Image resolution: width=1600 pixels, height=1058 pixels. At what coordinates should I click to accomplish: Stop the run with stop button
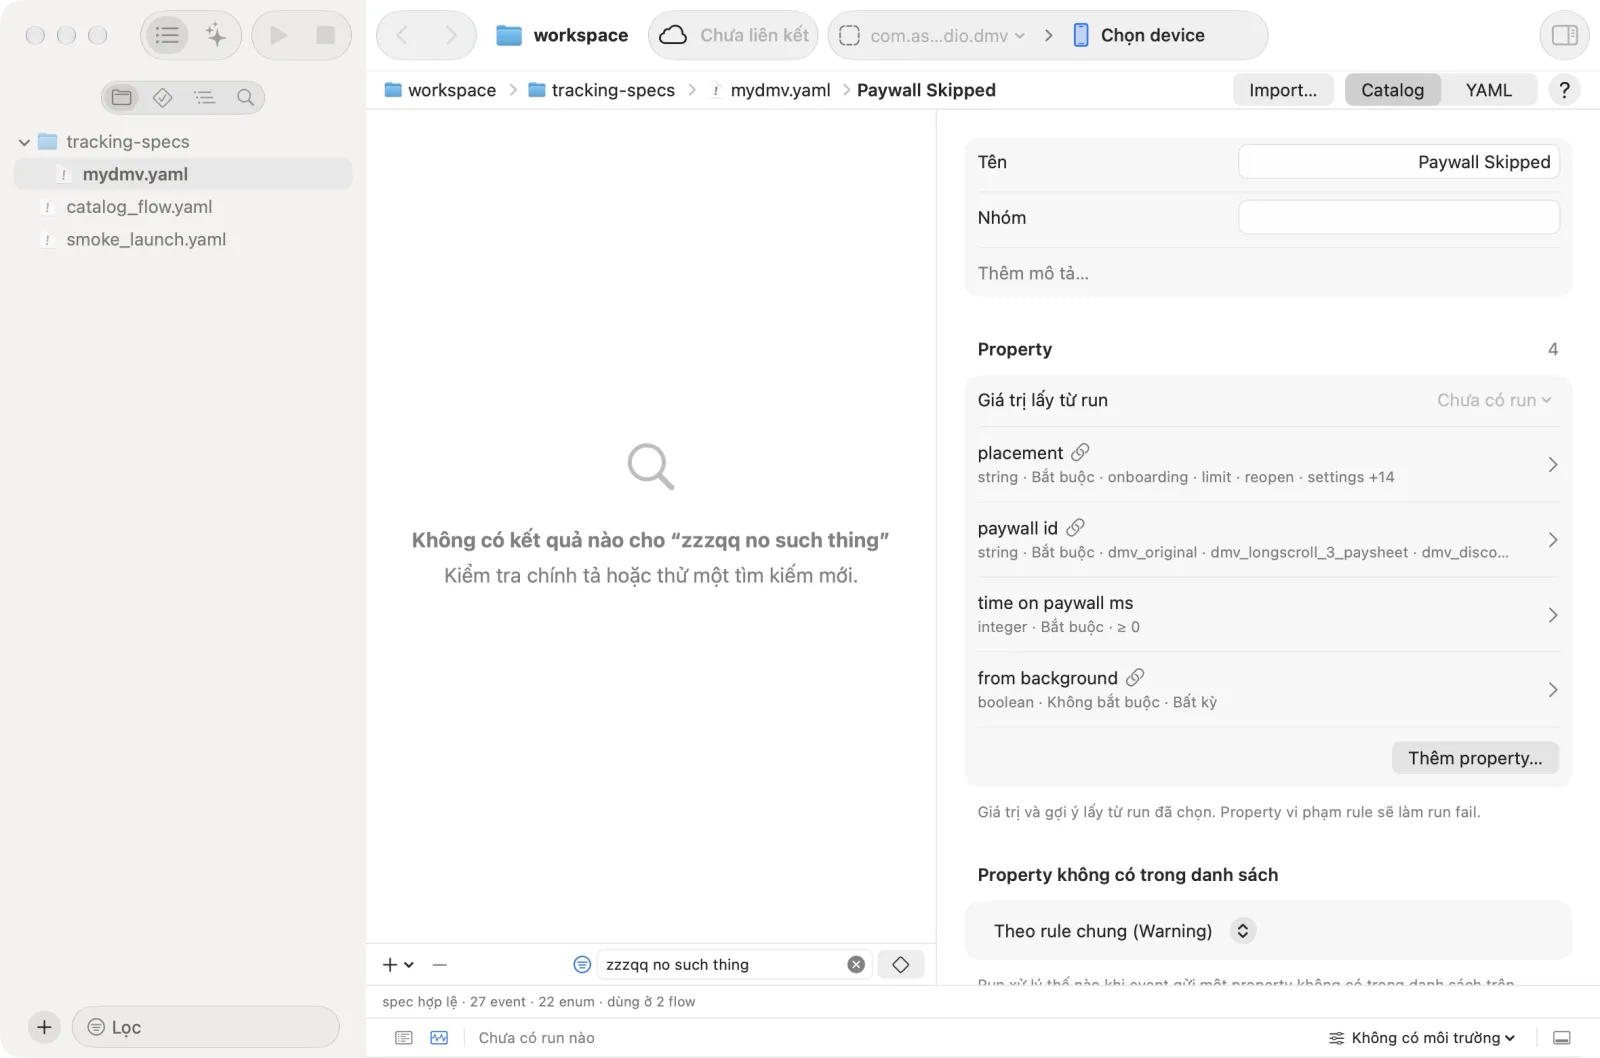(x=325, y=36)
